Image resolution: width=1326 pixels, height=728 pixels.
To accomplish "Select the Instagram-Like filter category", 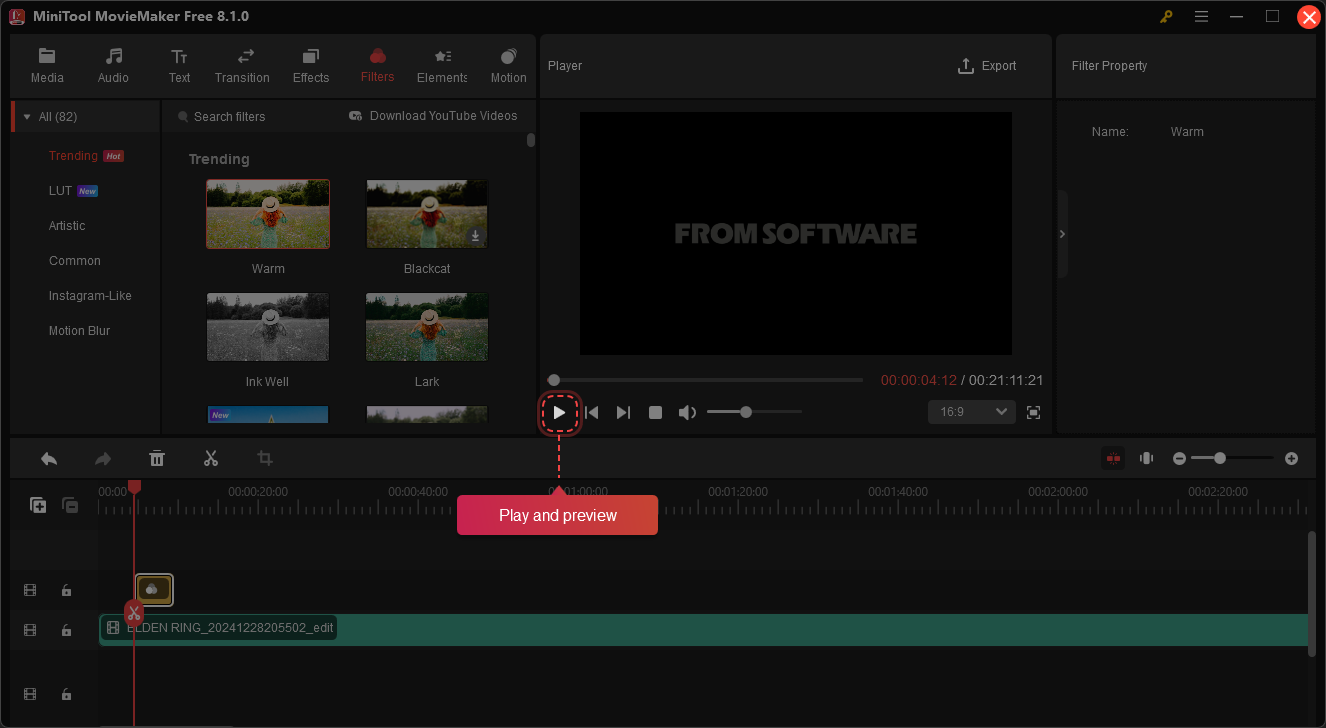I will coord(90,296).
